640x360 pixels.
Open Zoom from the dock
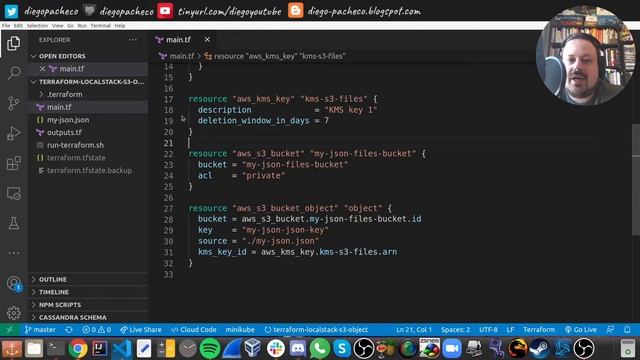point(452,349)
